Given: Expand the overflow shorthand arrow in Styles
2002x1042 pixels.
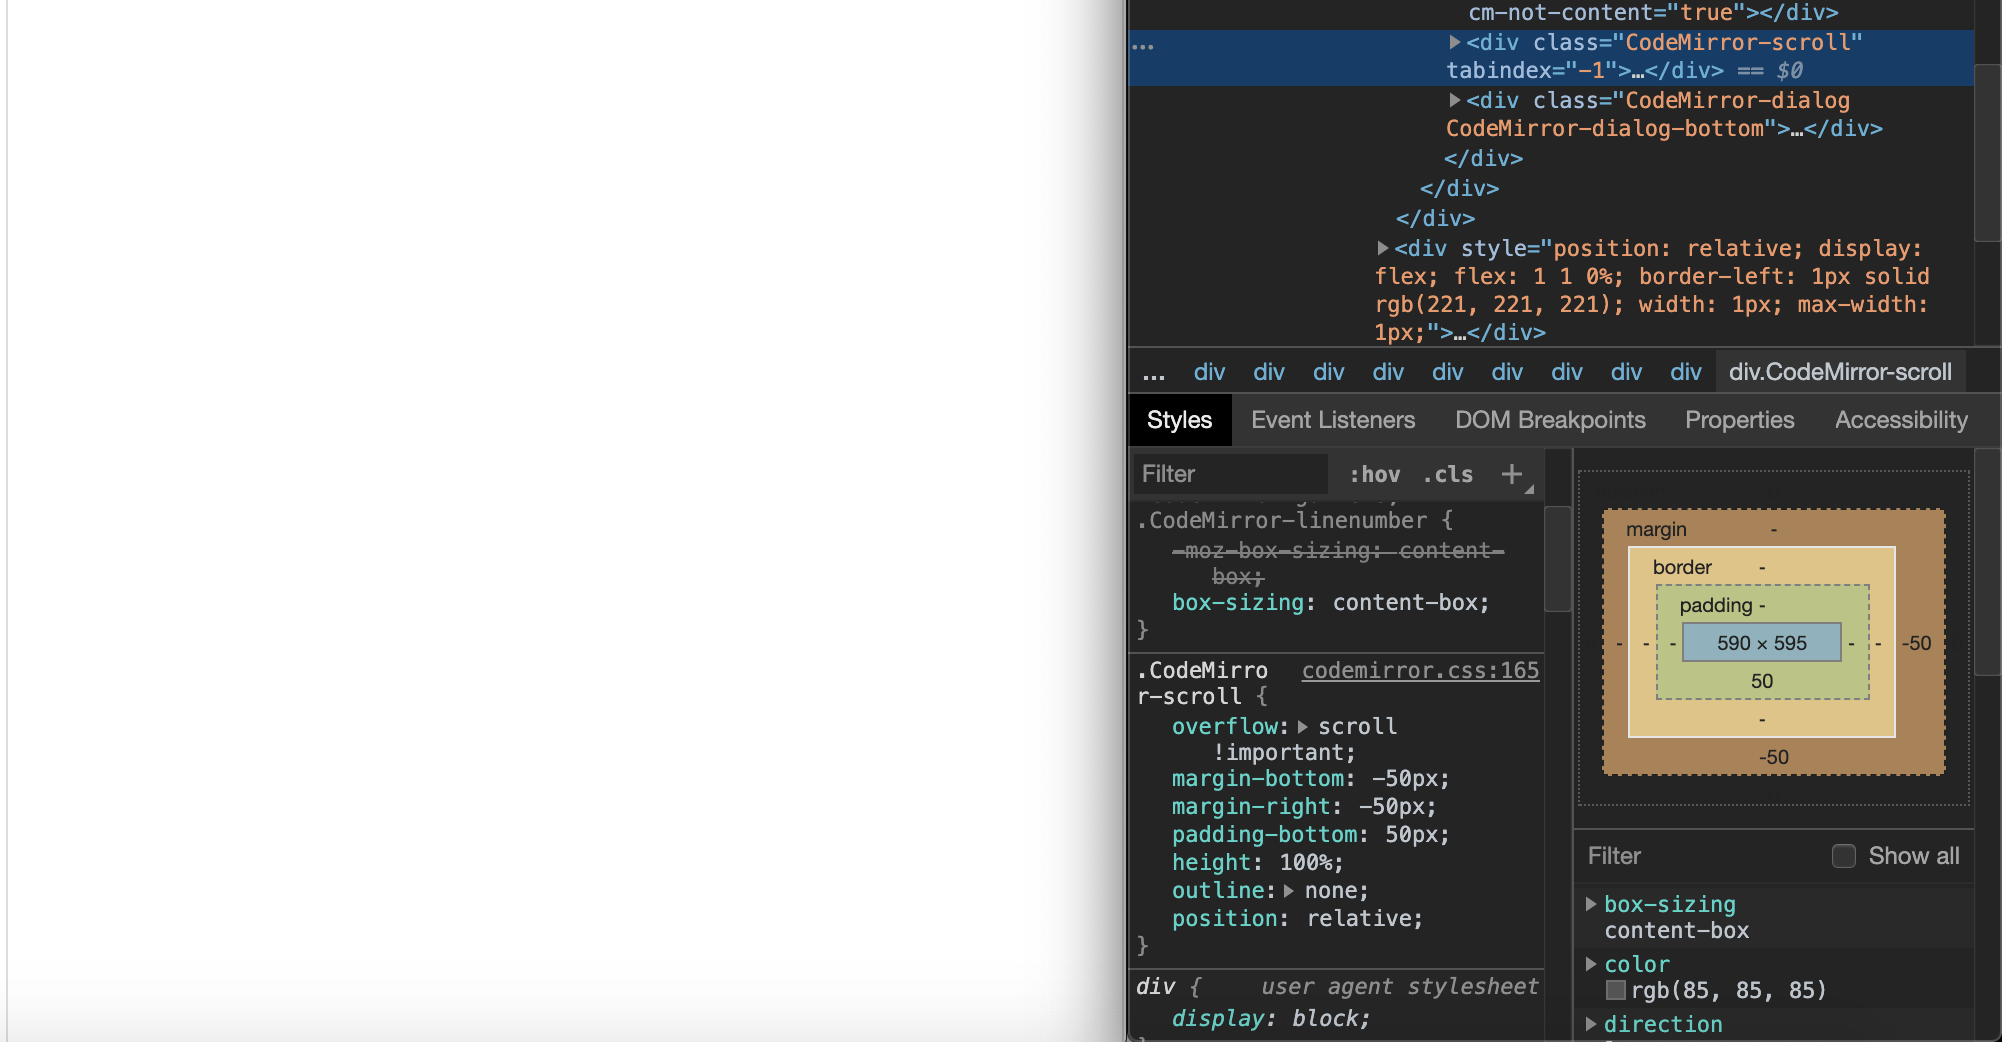Looking at the screenshot, I should 1304,726.
